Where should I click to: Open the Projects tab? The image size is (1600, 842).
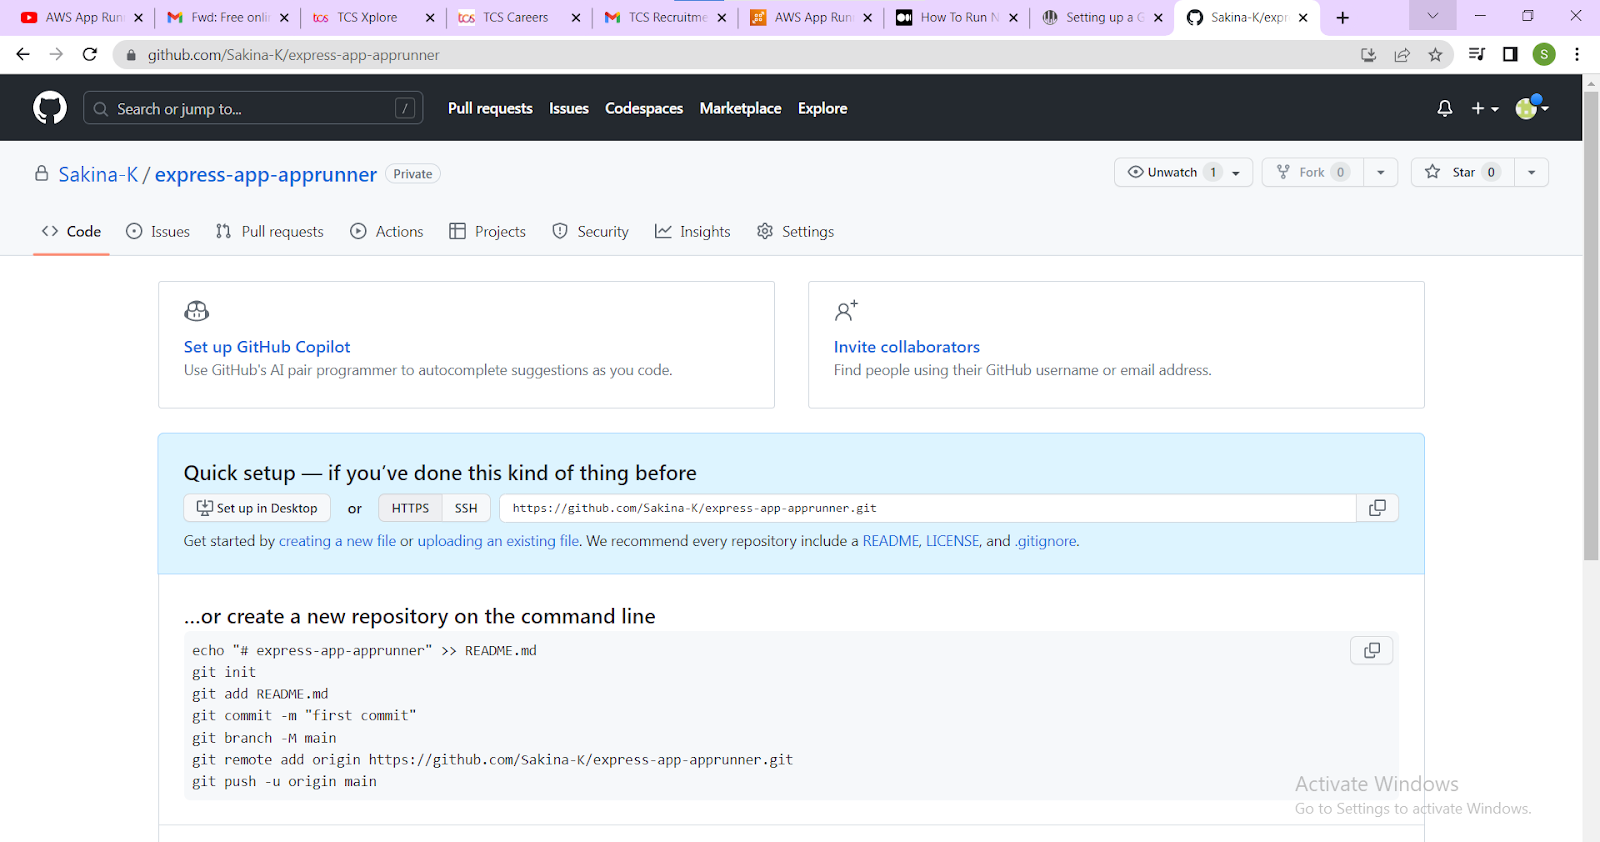tap(488, 231)
